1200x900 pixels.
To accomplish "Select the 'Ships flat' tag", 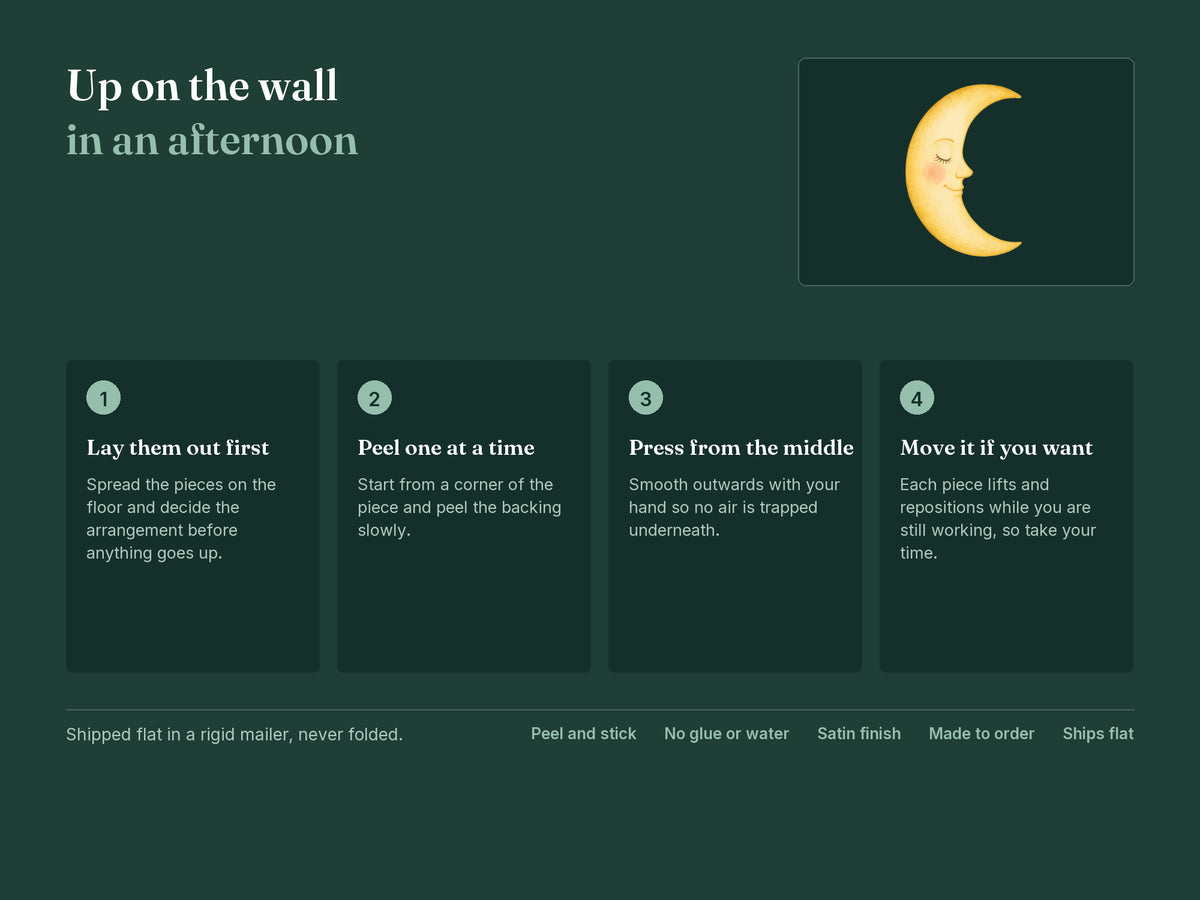I will [1098, 734].
